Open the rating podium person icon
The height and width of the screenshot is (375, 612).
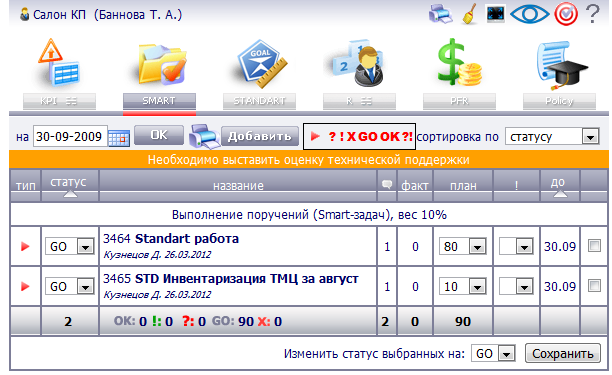[x=358, y=62]
